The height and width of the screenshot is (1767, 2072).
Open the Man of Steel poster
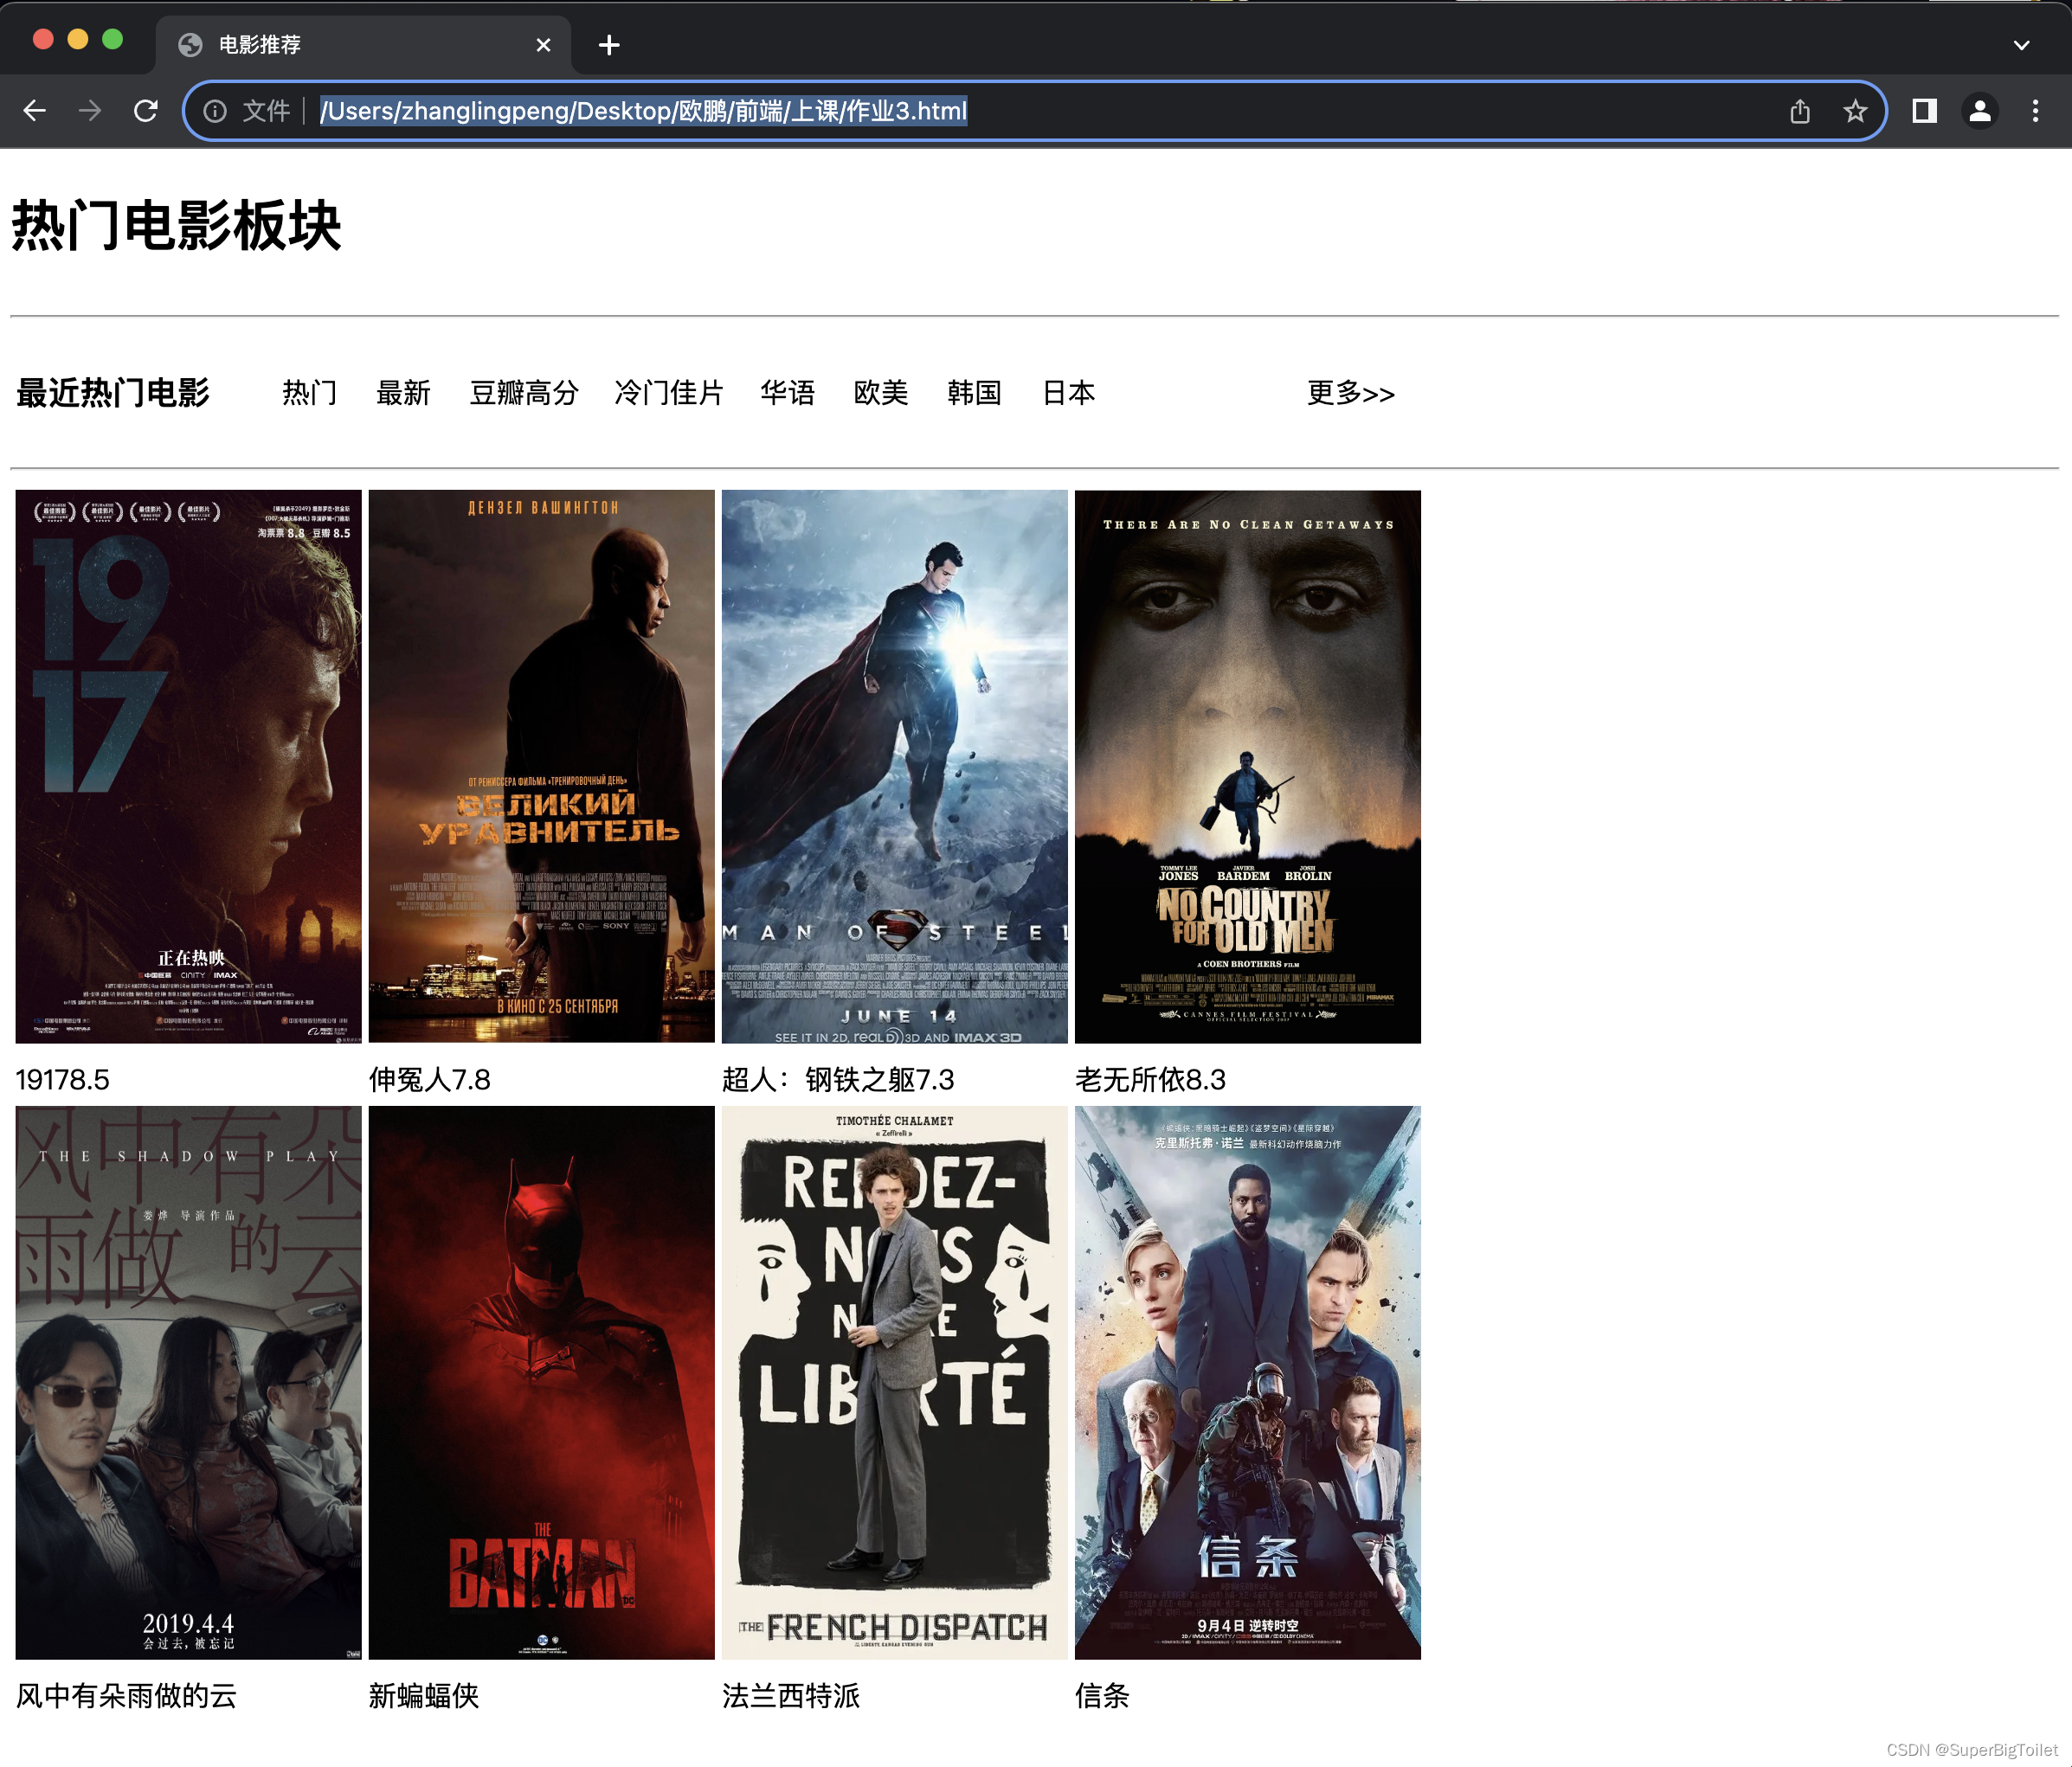click(x=895, y=766)
